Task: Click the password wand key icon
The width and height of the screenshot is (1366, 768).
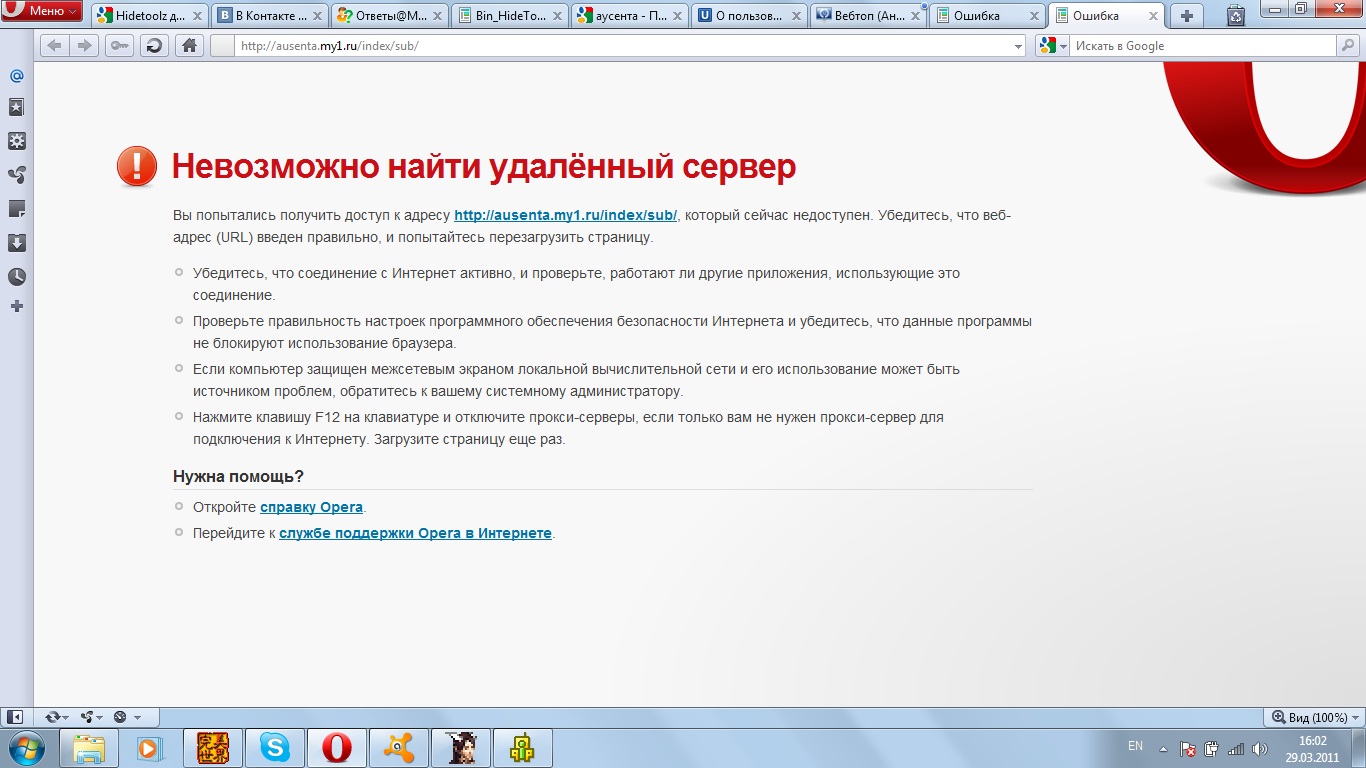Action: [x=119, y=46]
